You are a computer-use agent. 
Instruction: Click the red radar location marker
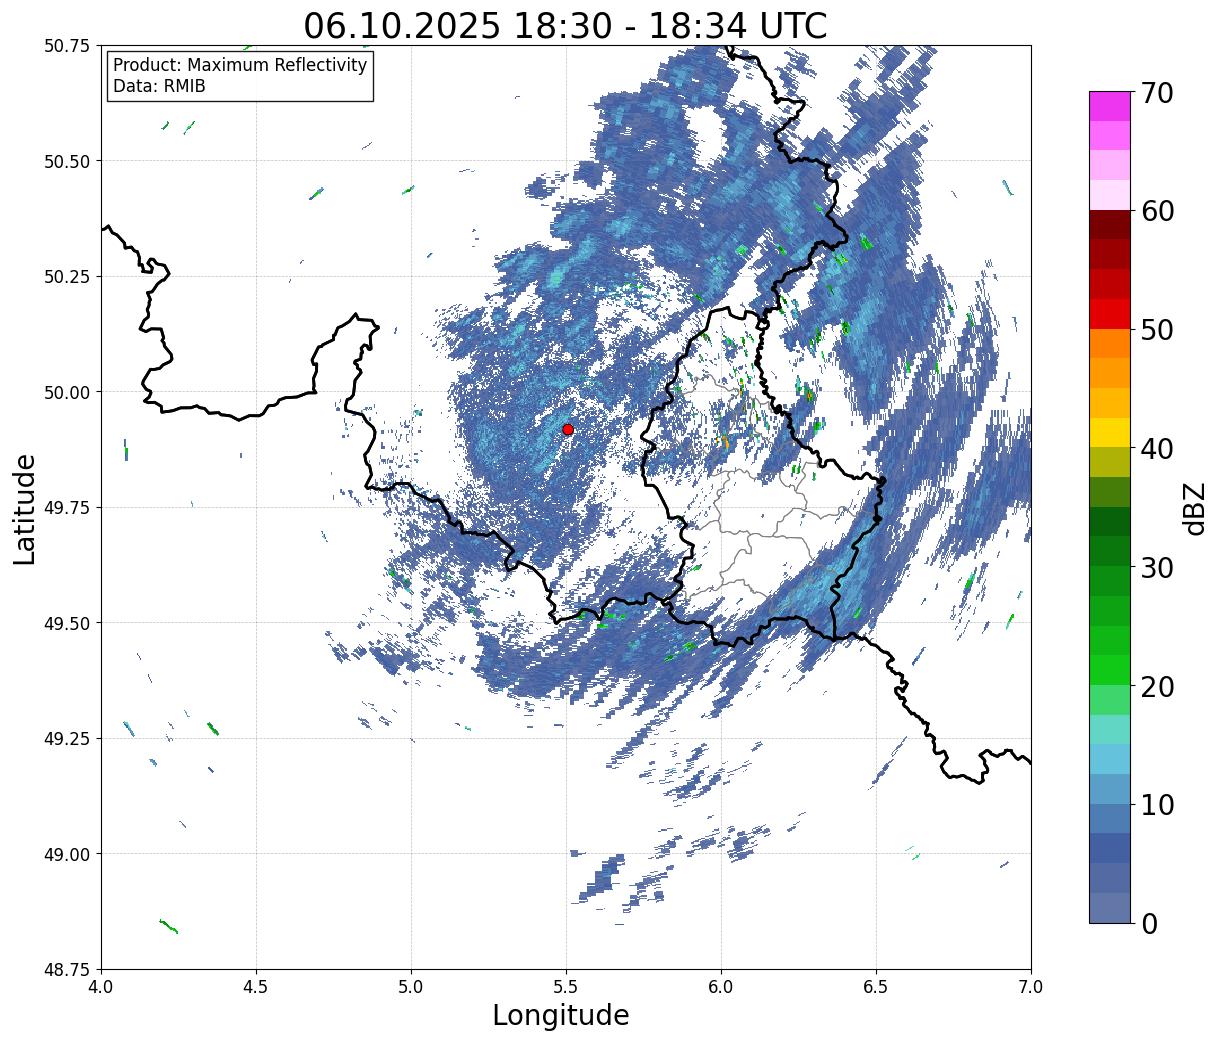pyautogui.click(x=568, y=429)
